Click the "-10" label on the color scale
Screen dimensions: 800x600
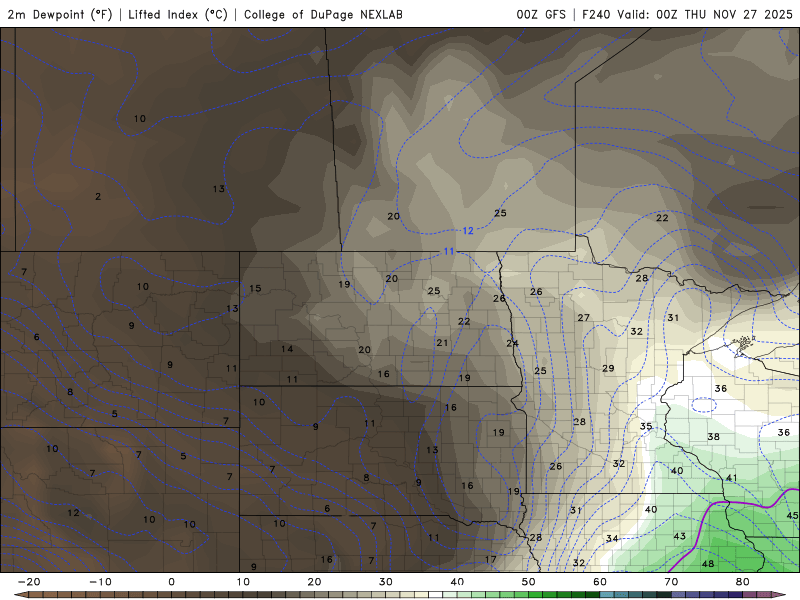click(x=100, y=582)
